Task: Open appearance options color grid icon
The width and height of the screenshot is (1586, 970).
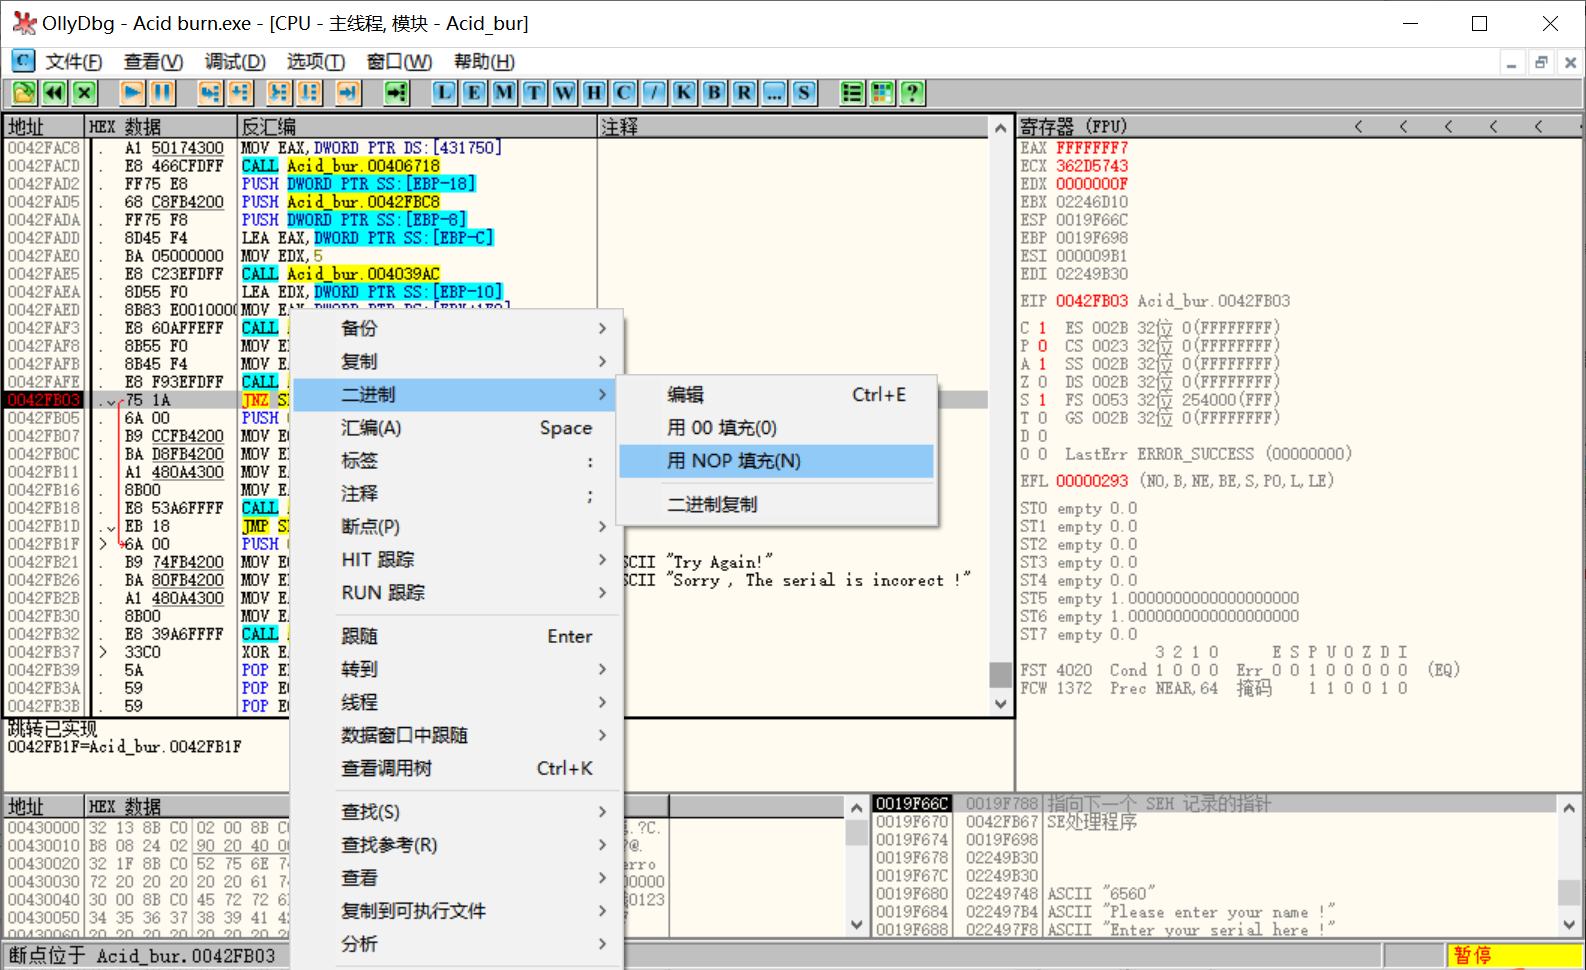Action: click(x=882, y=93)
